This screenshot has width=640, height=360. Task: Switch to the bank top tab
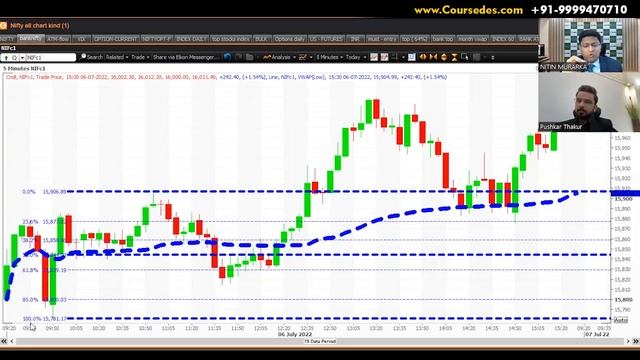click(442, 39)
